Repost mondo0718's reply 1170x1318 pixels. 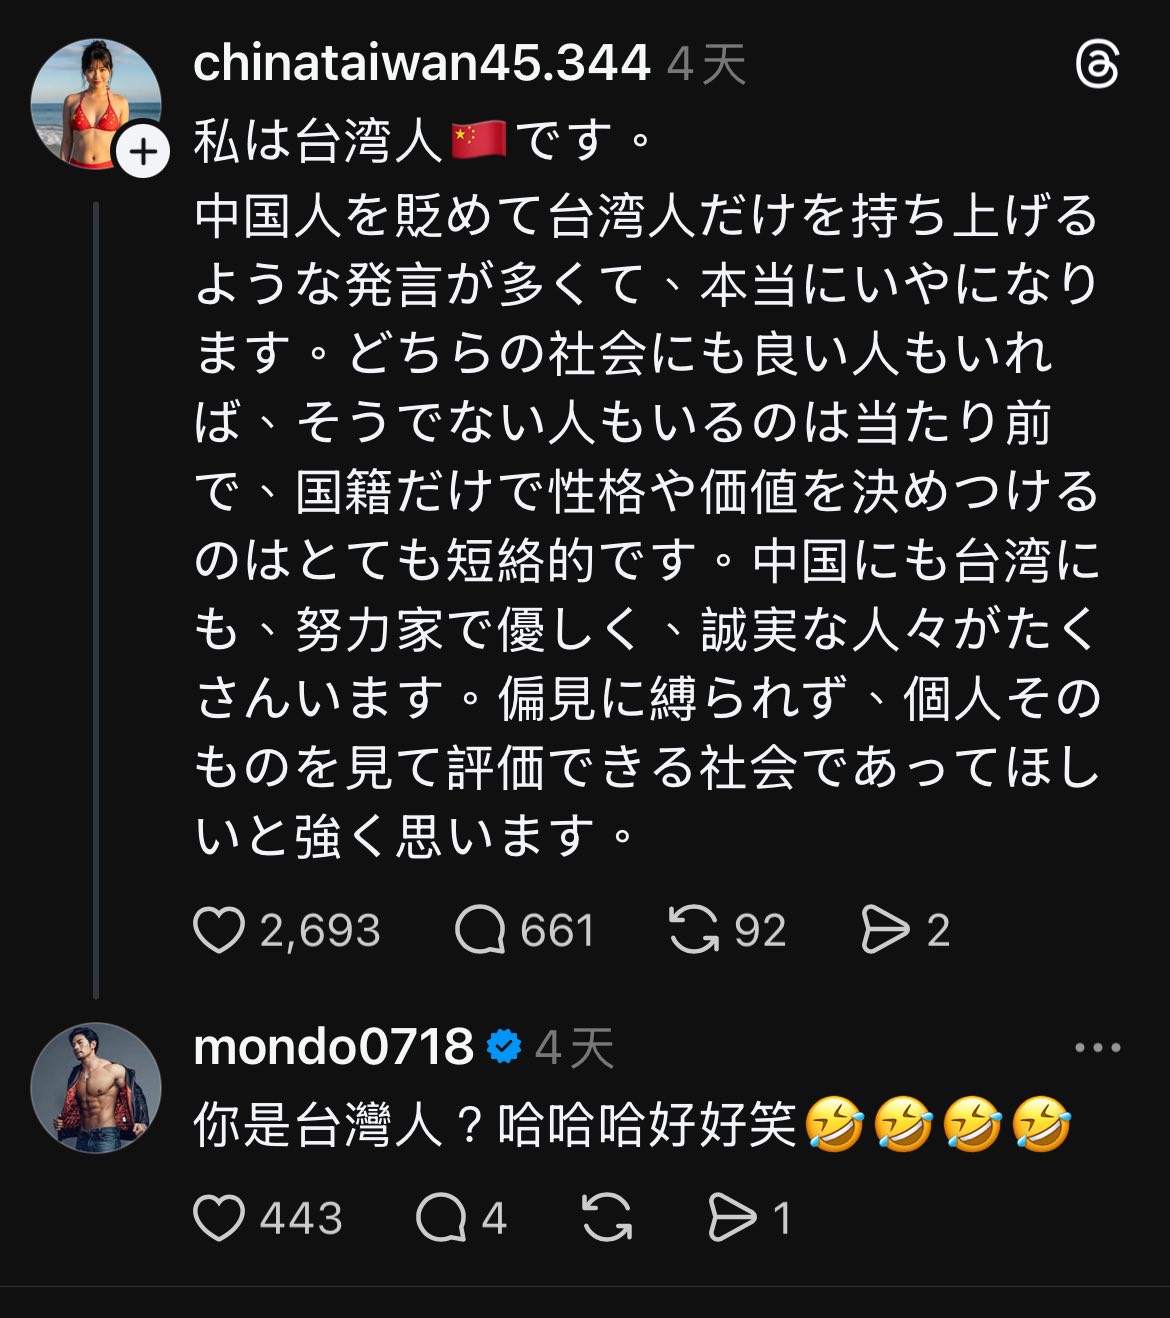(607, 1218)
